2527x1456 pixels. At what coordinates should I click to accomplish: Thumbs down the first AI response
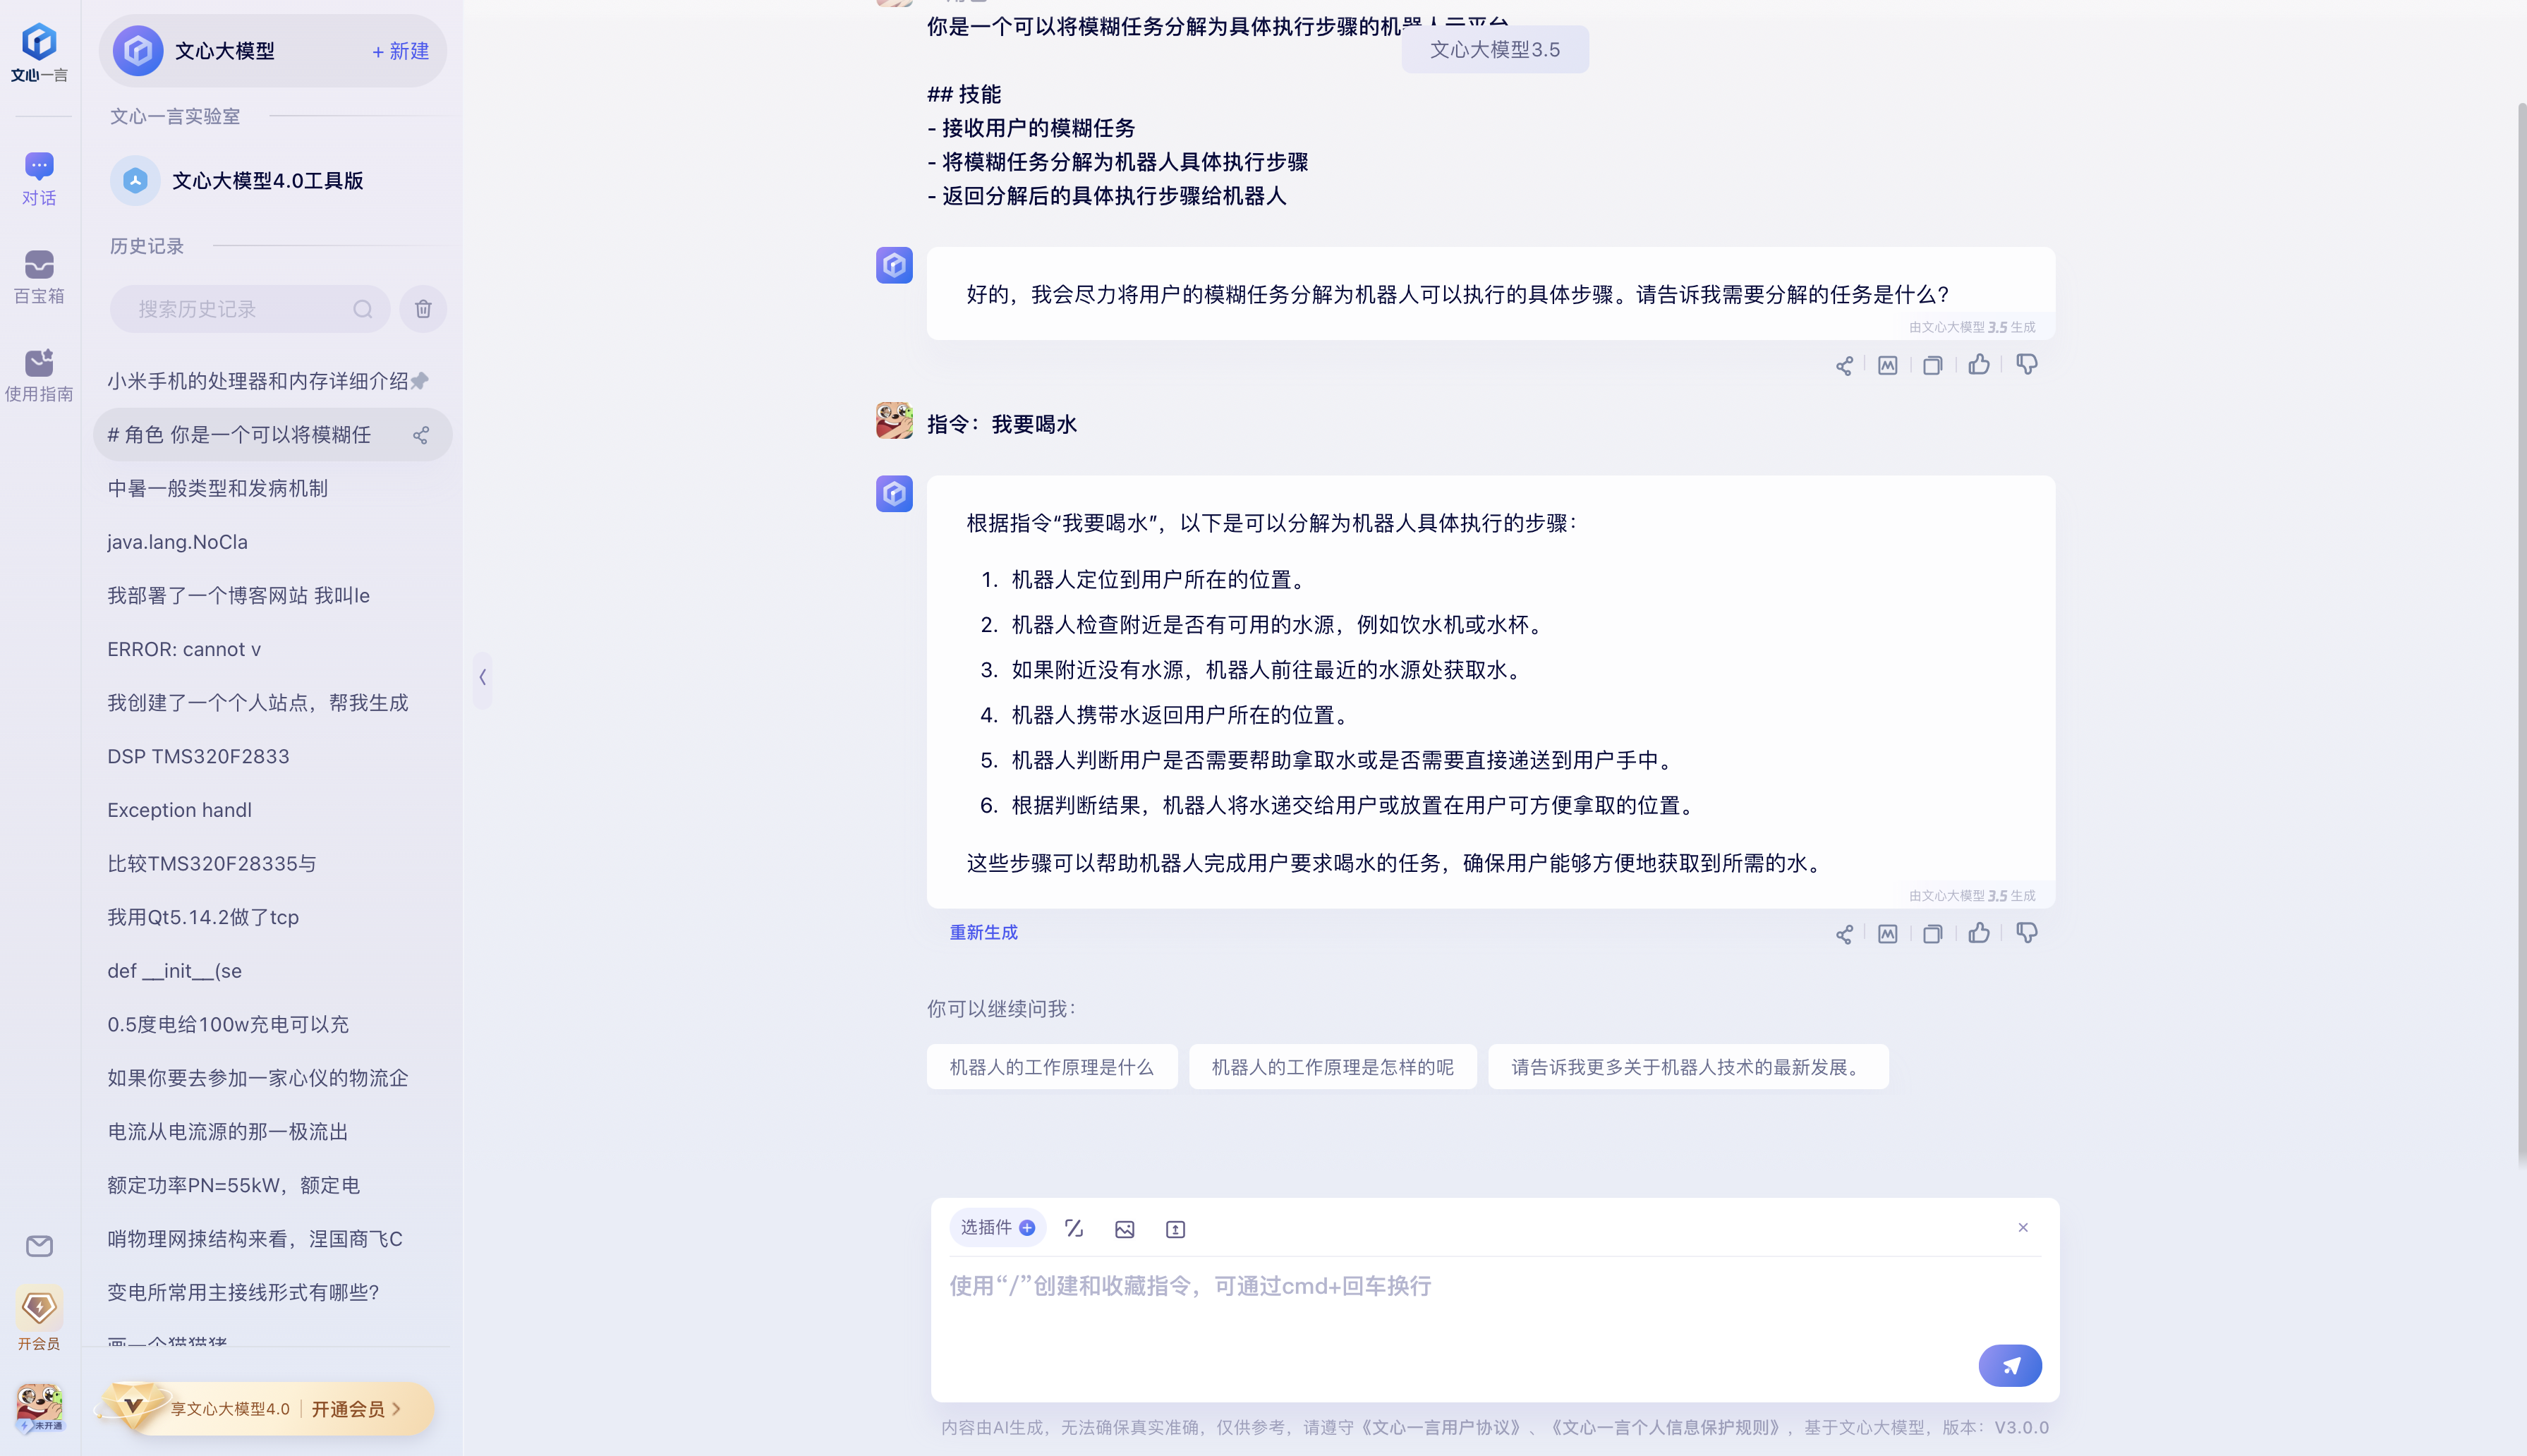click(x=2026, y=365)
